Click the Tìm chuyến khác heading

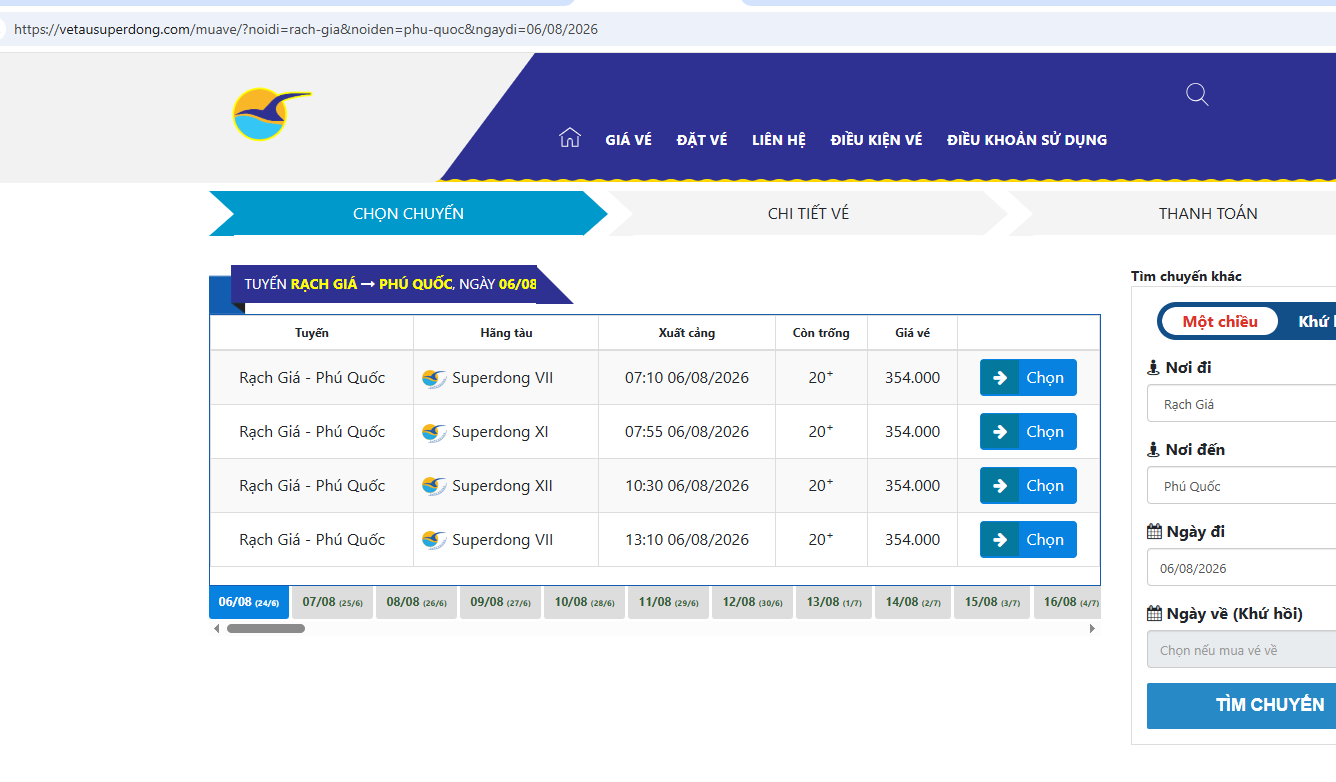coord(1186,276)
